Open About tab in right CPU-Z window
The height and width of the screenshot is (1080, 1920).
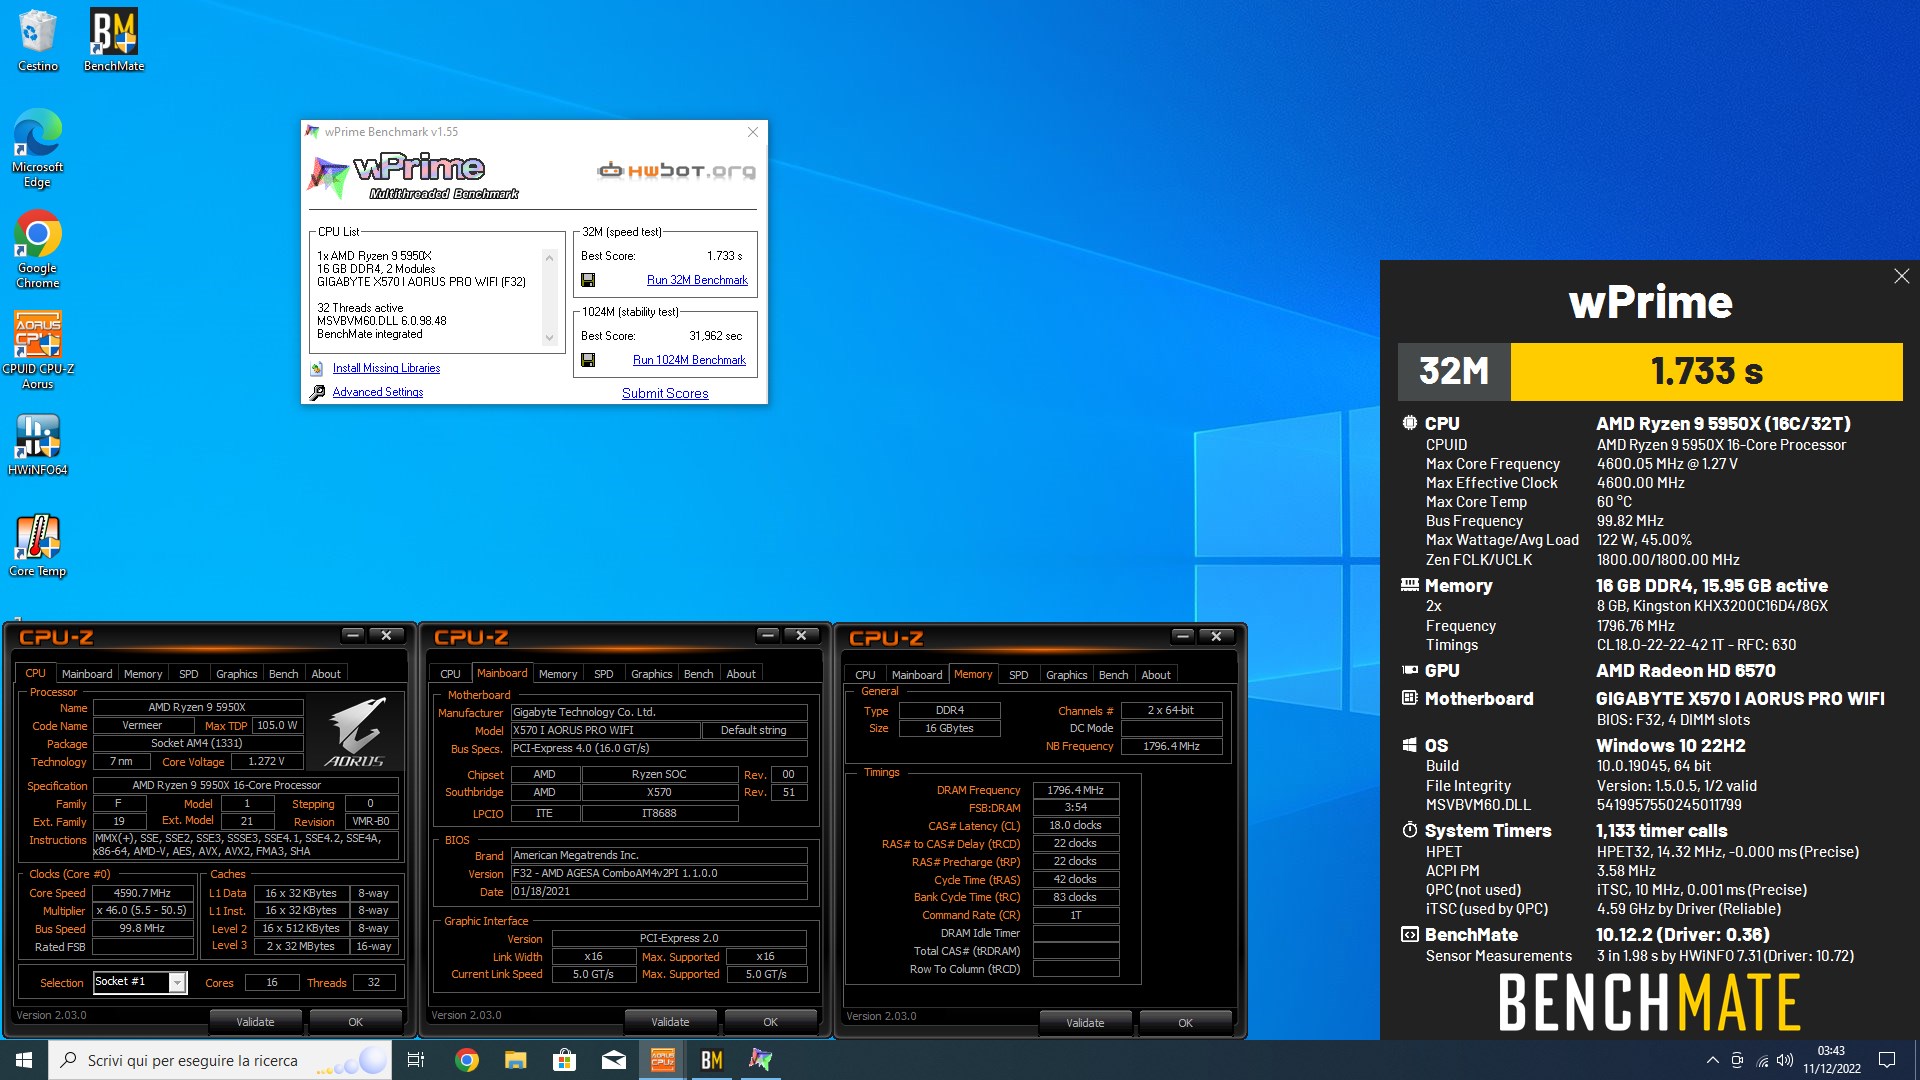(x=1156, y=675)
